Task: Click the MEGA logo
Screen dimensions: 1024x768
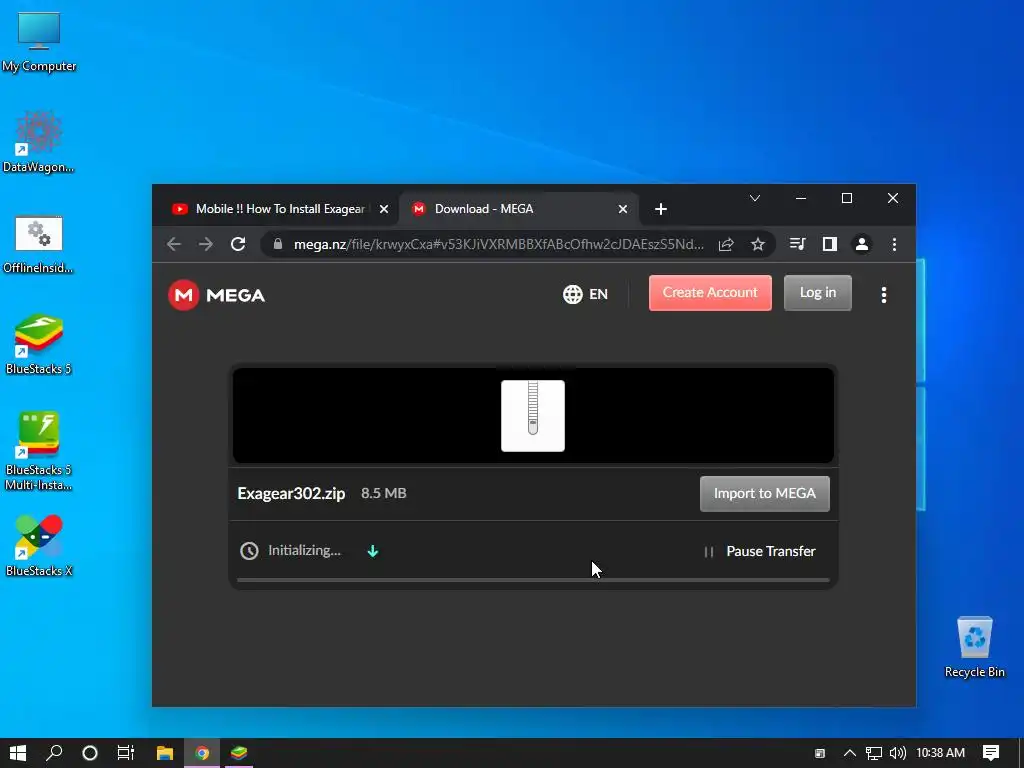Action: [x=216, y=295]
